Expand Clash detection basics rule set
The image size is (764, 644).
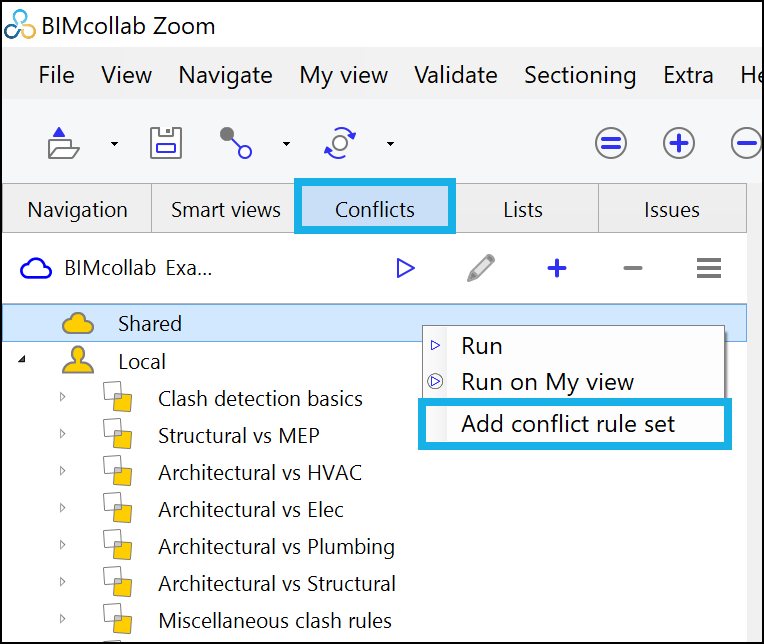(62, 397)
